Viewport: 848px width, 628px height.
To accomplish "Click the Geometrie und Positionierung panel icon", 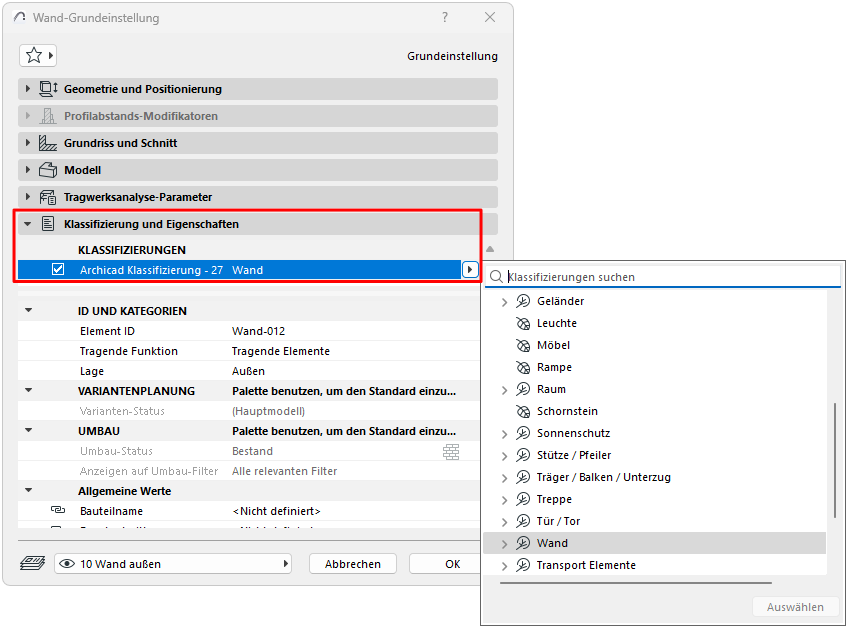I will click(48, 89).
